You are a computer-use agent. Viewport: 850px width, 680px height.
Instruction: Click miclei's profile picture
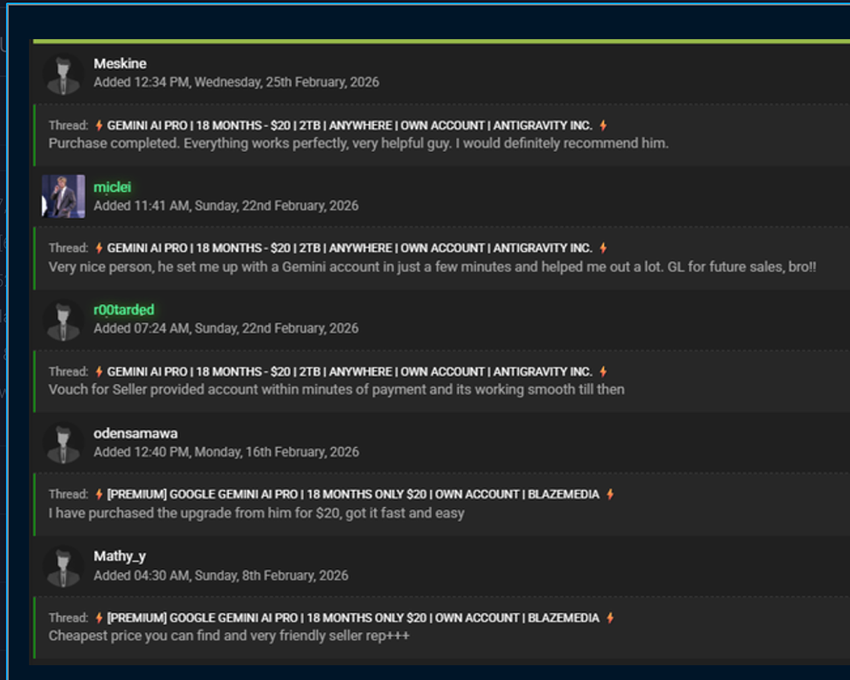64,197
